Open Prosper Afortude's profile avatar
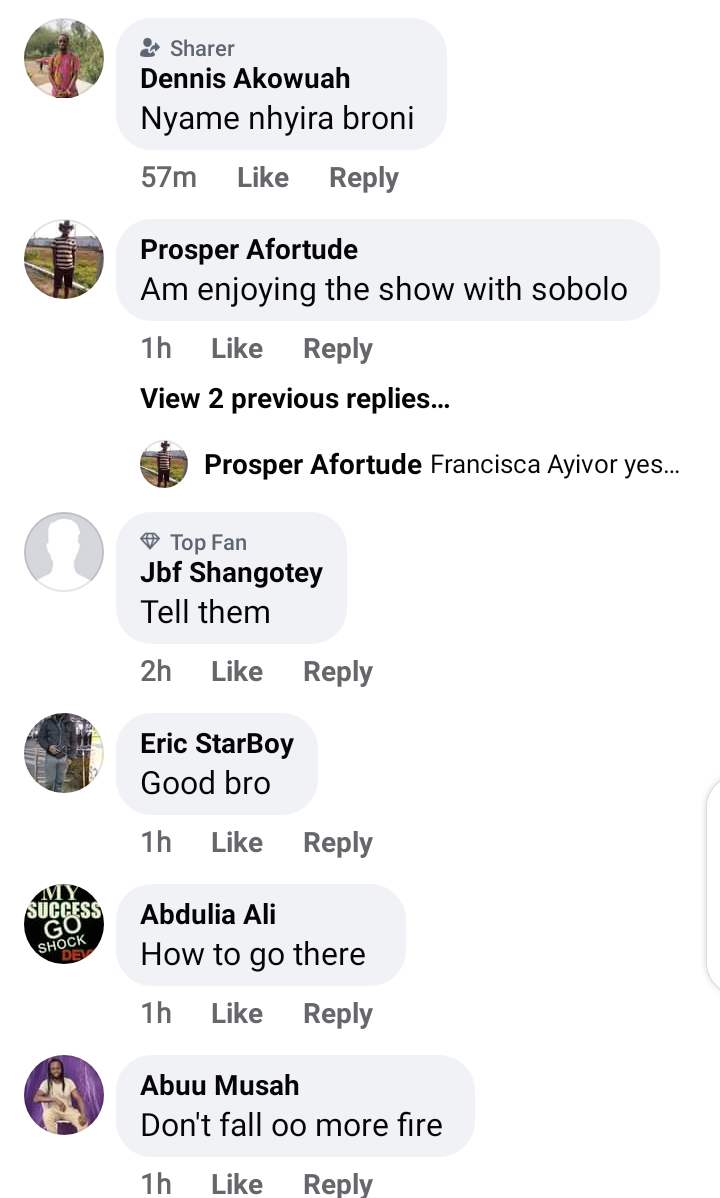The width and height of the screenshot is (720, 1198). point(64,259)
